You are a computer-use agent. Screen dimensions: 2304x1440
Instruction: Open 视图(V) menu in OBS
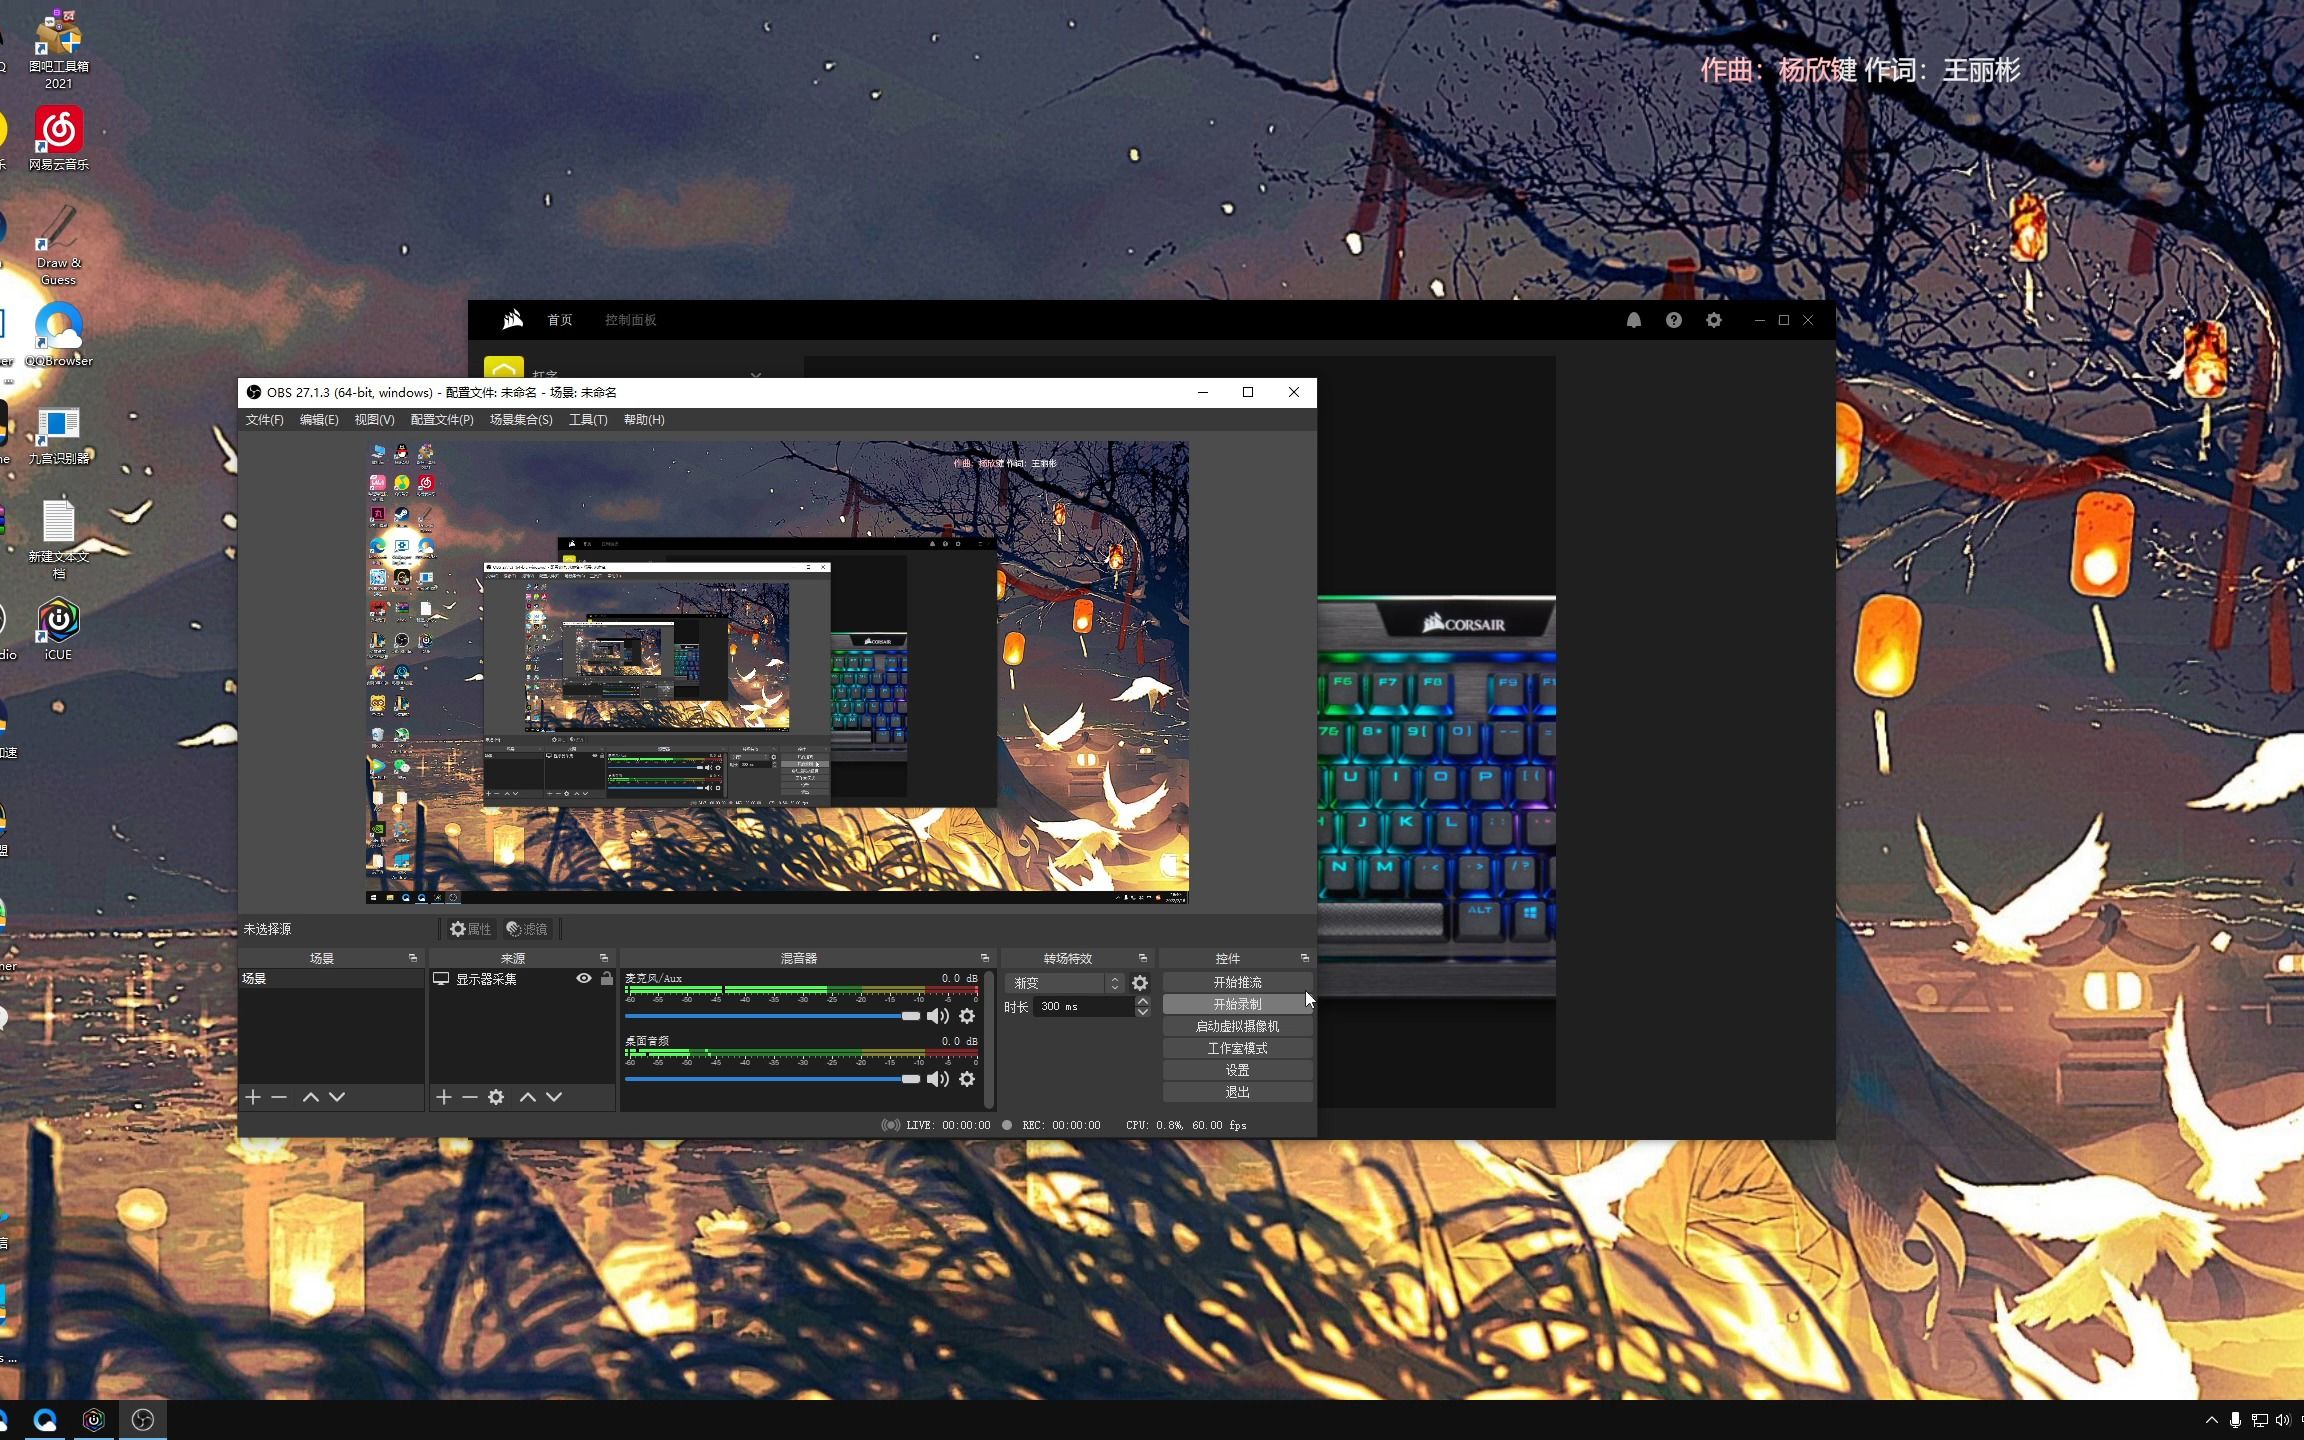point(374,420)
